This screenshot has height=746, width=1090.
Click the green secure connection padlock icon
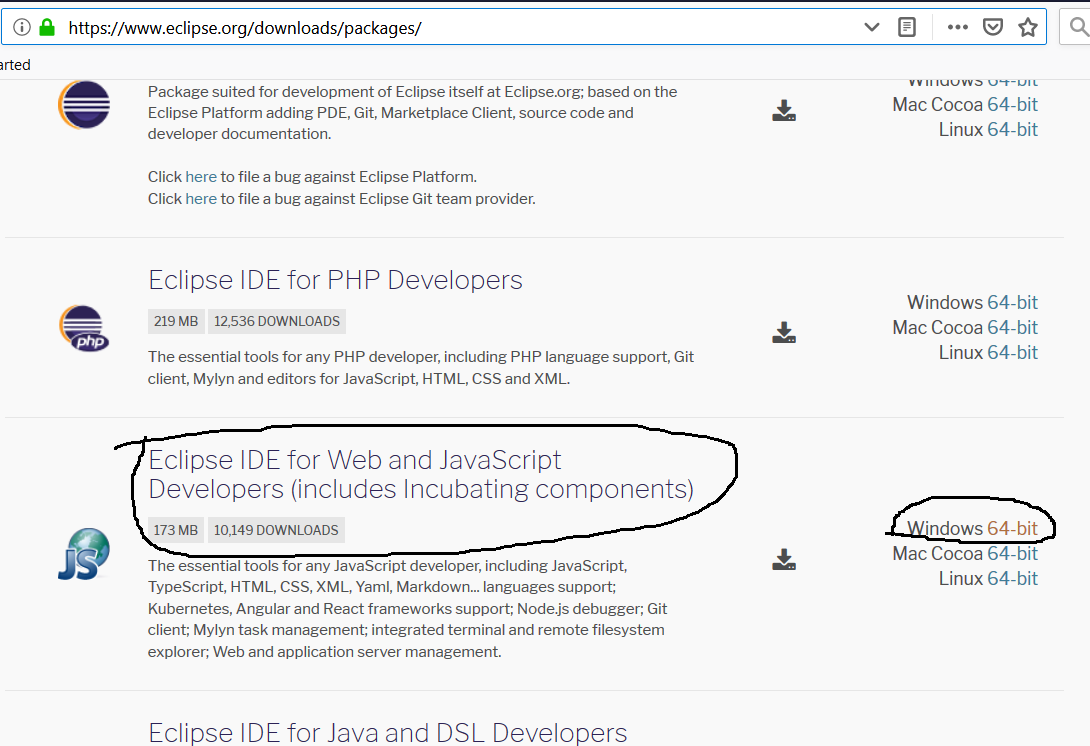[x=47, y=27]
